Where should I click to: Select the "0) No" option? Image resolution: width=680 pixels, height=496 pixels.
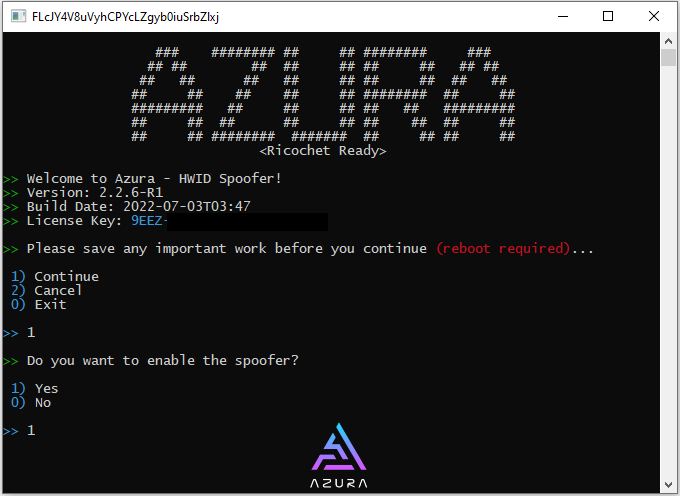click(31, 403)
